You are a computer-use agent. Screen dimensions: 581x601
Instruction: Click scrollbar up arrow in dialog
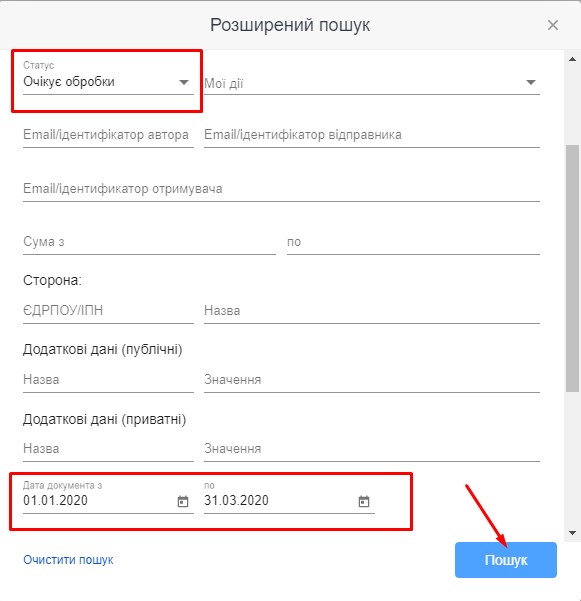(x=573, y=59)
